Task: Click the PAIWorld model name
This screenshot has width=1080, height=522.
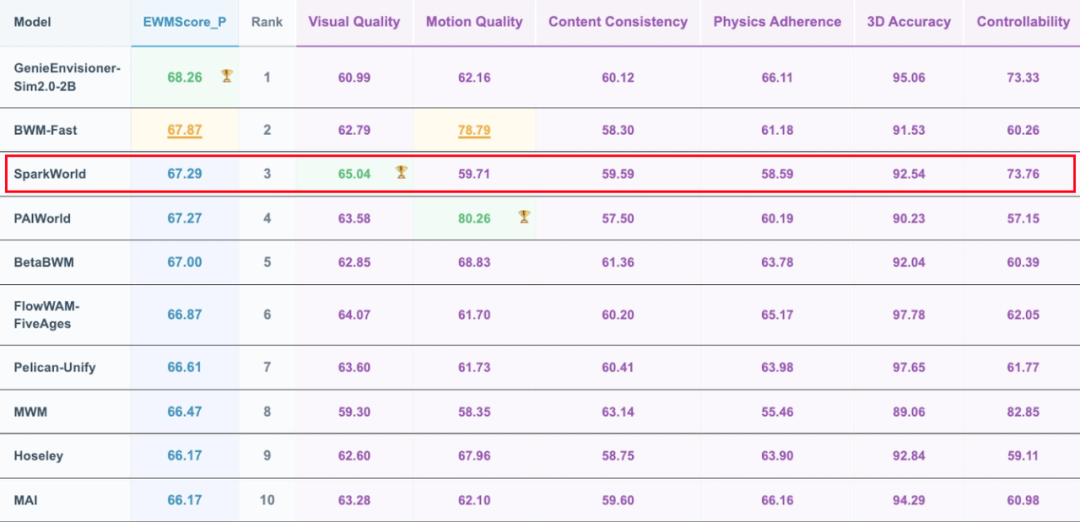Action: pos(42,218)
